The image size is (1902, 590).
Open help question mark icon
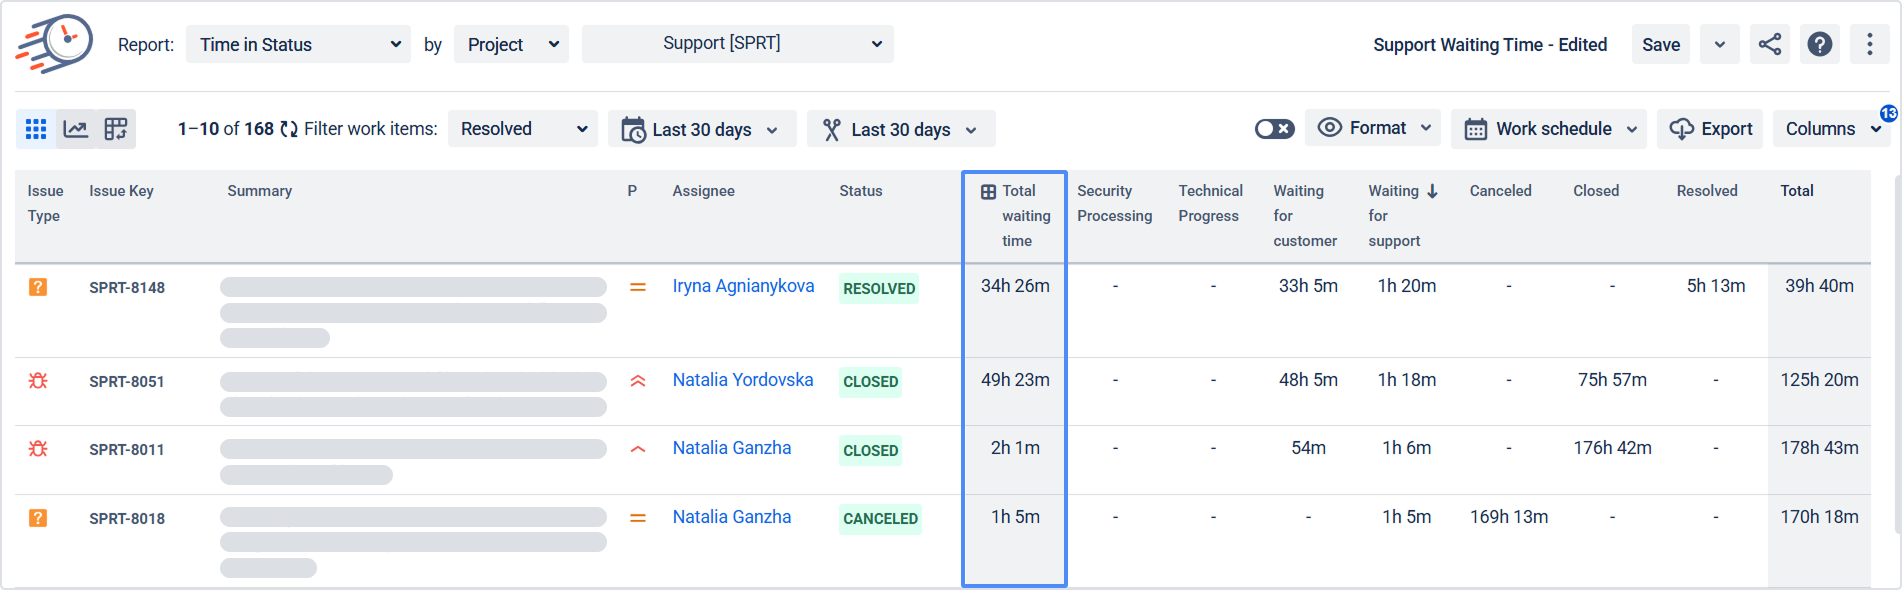1820,44
